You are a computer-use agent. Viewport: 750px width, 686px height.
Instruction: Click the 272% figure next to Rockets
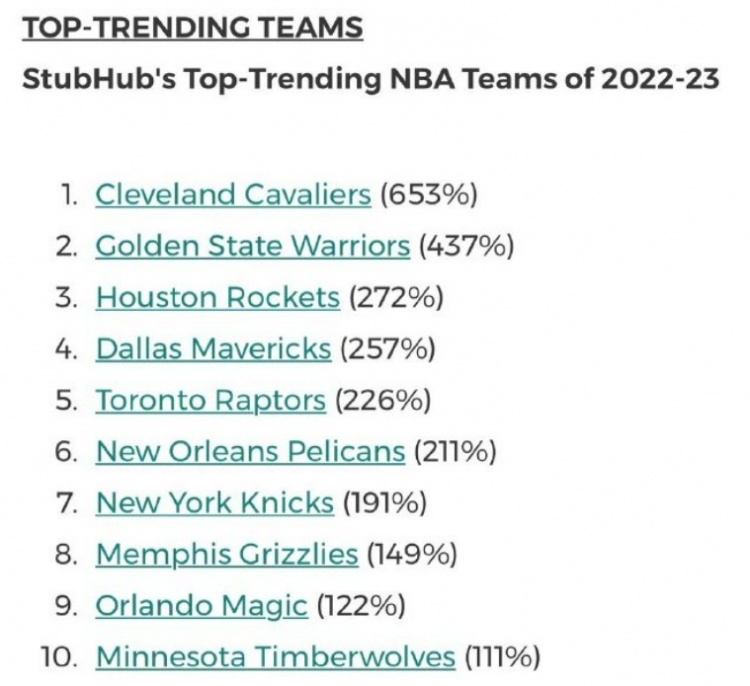click(397, 298)
